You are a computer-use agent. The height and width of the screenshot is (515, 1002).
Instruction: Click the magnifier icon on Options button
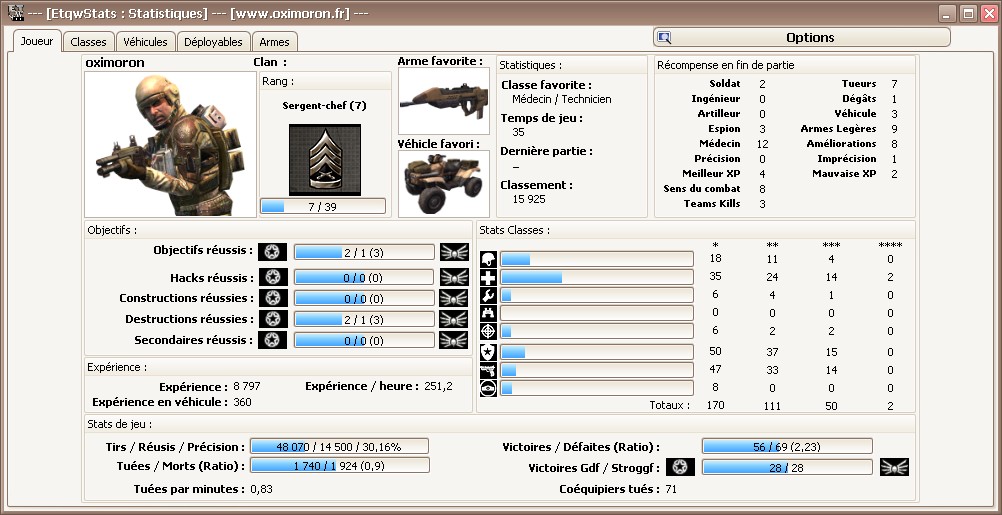[665, 38]
